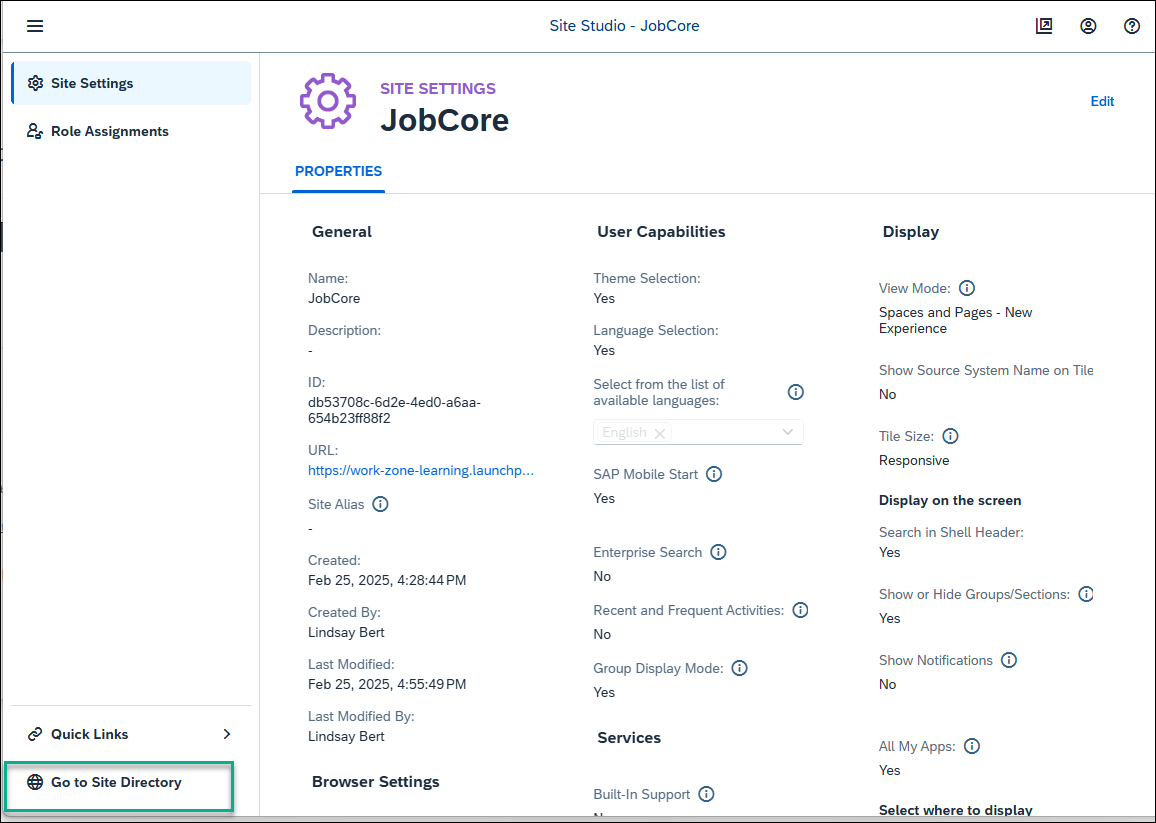1156x823 pixels.
Task: Show info for Tile Size
Action: tap(950, 437)
